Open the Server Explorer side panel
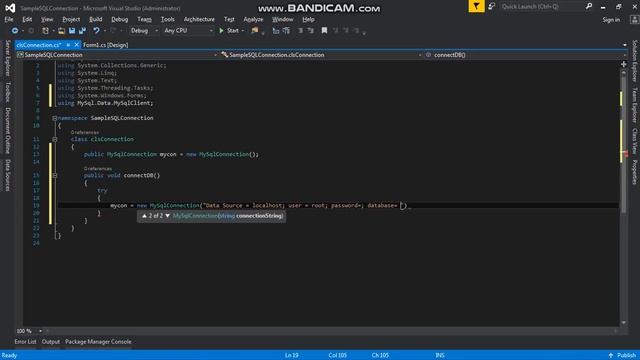This screenshot has width=640, height=360. (7, 58)
